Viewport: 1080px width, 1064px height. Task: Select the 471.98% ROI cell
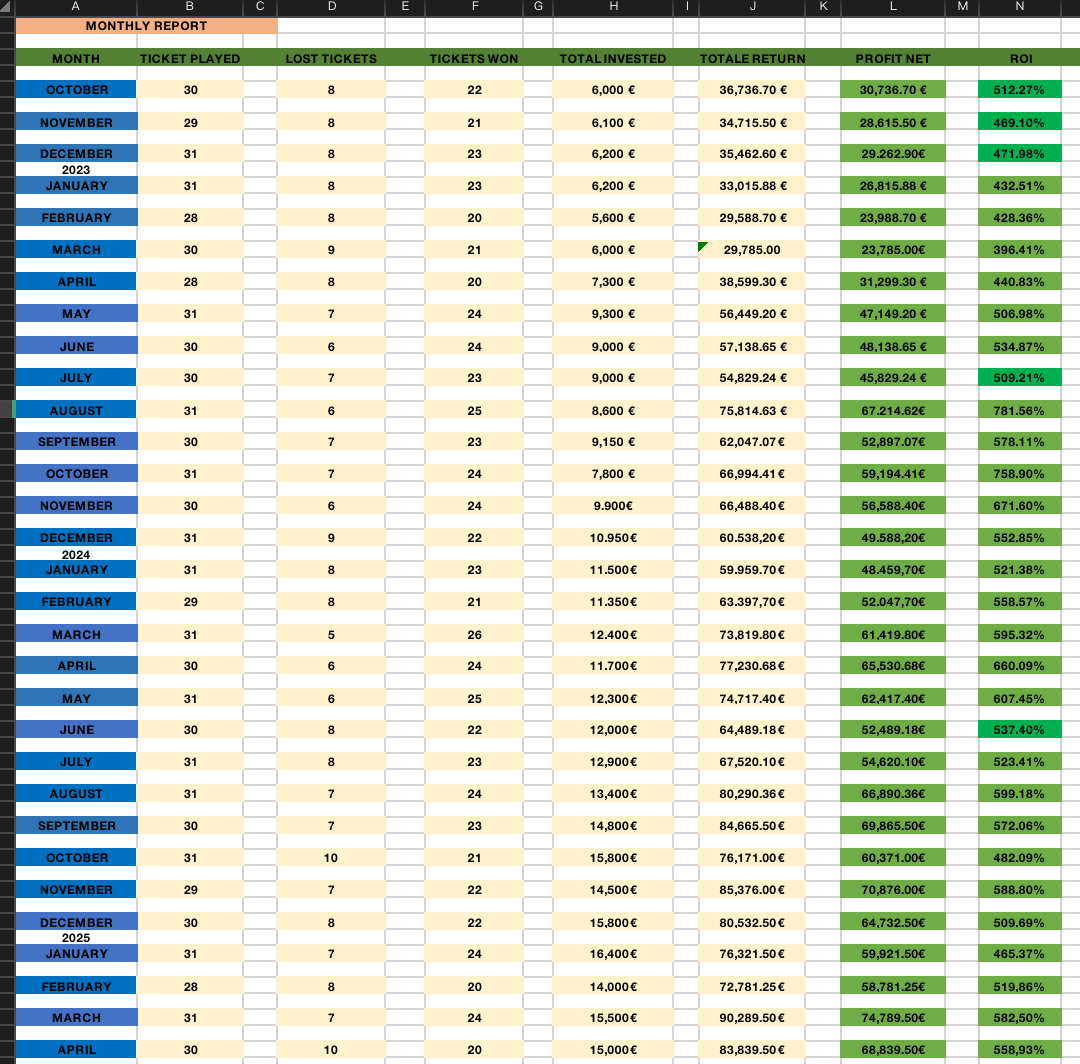(x=1019, y=154)
